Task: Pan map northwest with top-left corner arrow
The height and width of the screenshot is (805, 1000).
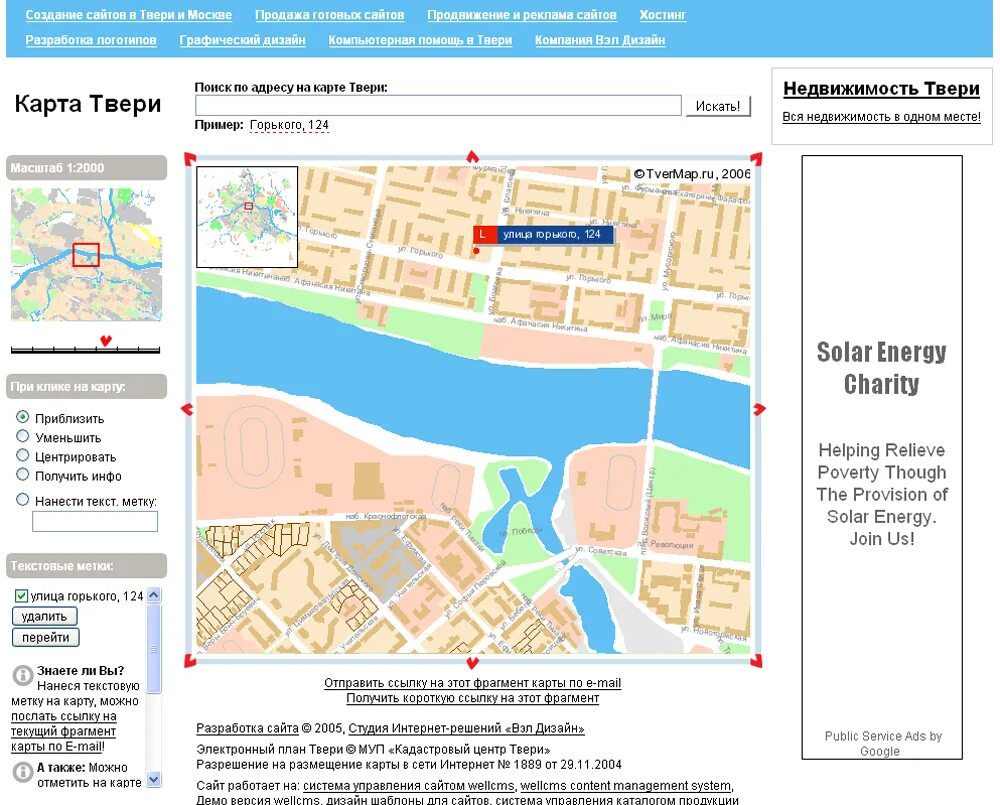Action: point(189,159)
